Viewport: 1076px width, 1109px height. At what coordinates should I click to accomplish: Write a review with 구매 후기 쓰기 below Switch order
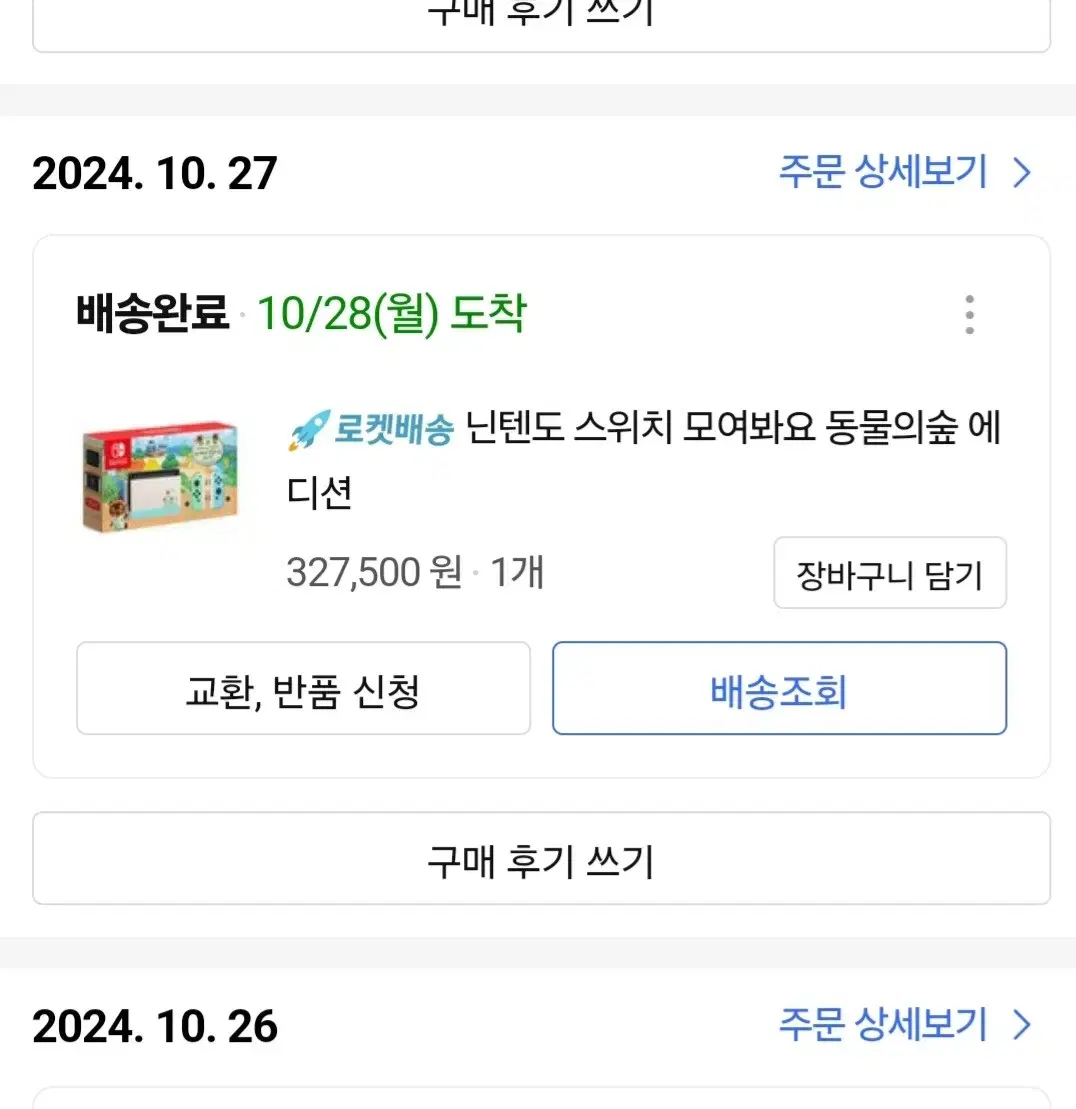[x=541, y=858]
